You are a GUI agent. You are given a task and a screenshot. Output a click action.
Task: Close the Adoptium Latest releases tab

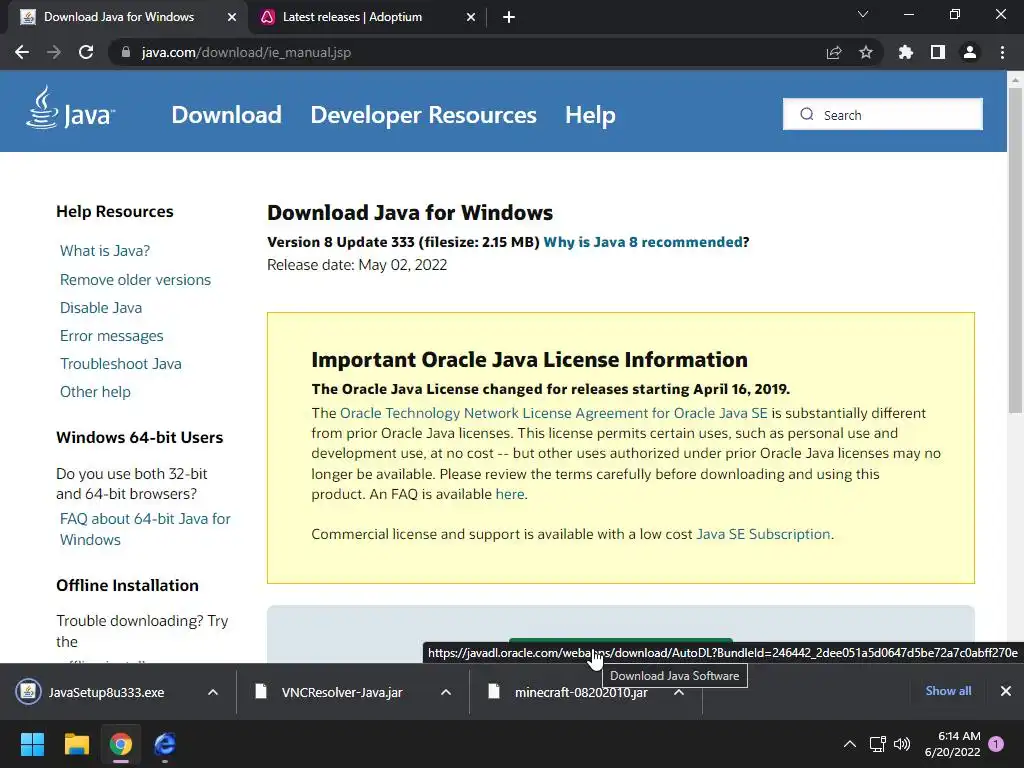(471, 17)
